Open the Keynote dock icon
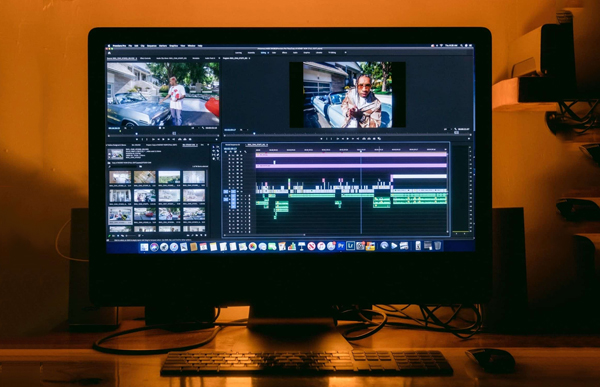The image size is (600, 387). click(302, 246)
